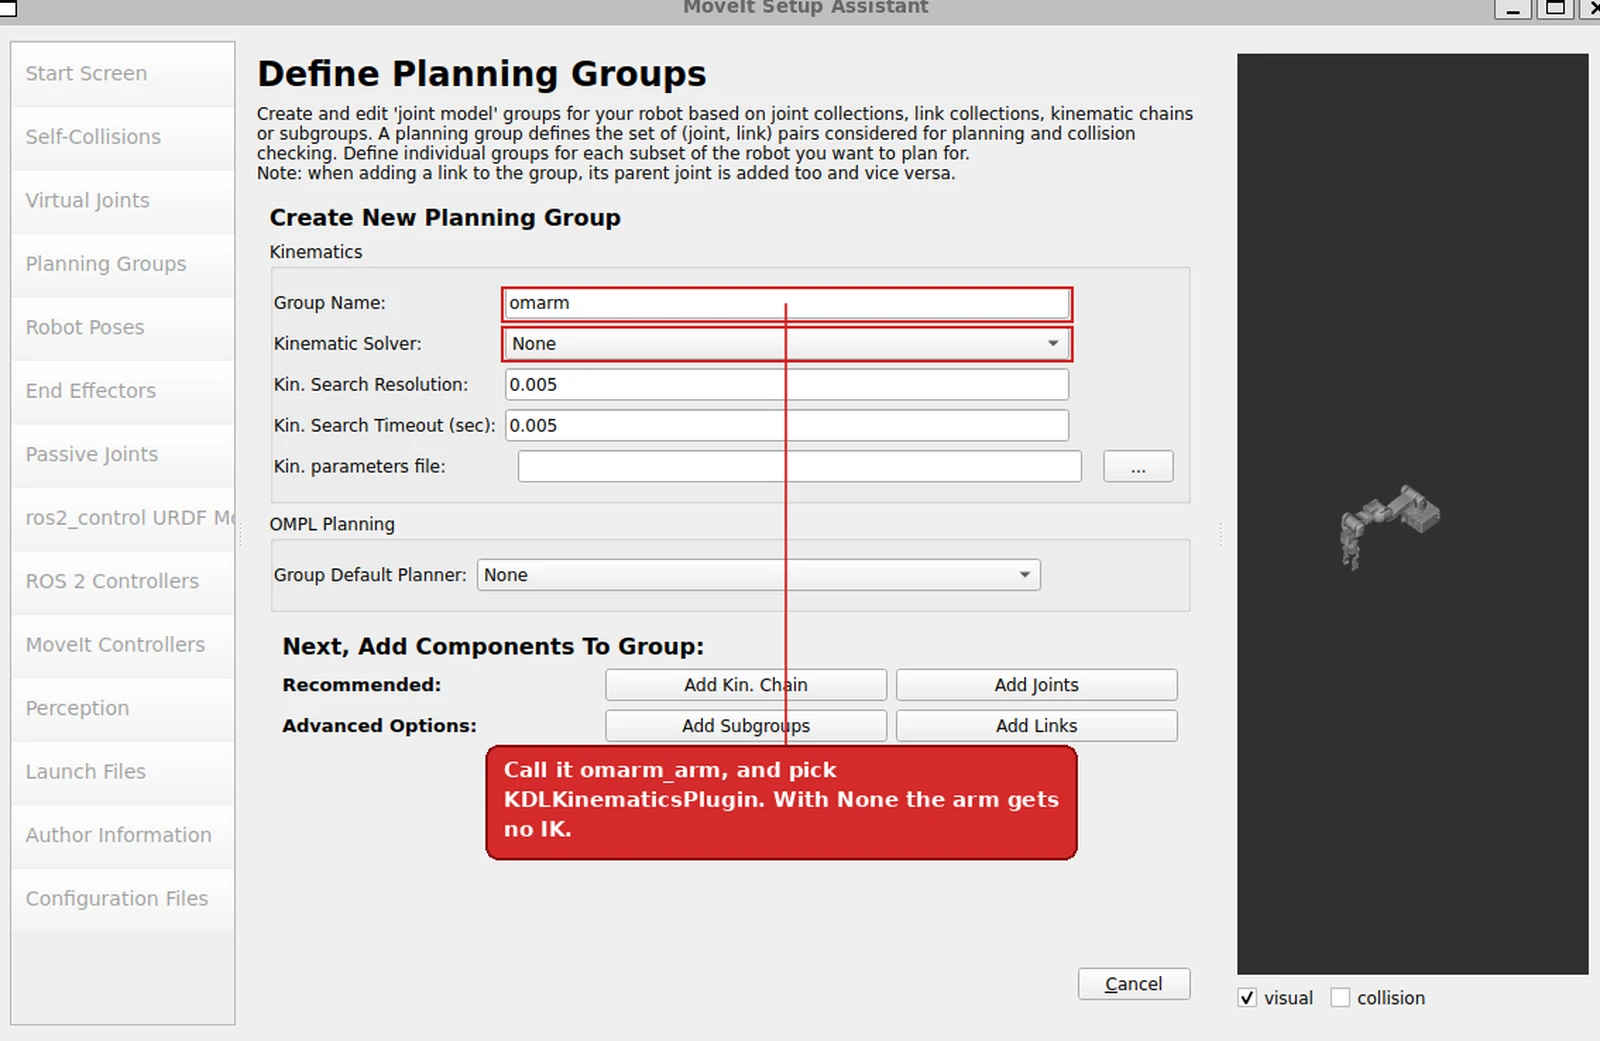Open ROS 2 Controllers step
Screen dimensions: 1600x1041
coord(123,582)
